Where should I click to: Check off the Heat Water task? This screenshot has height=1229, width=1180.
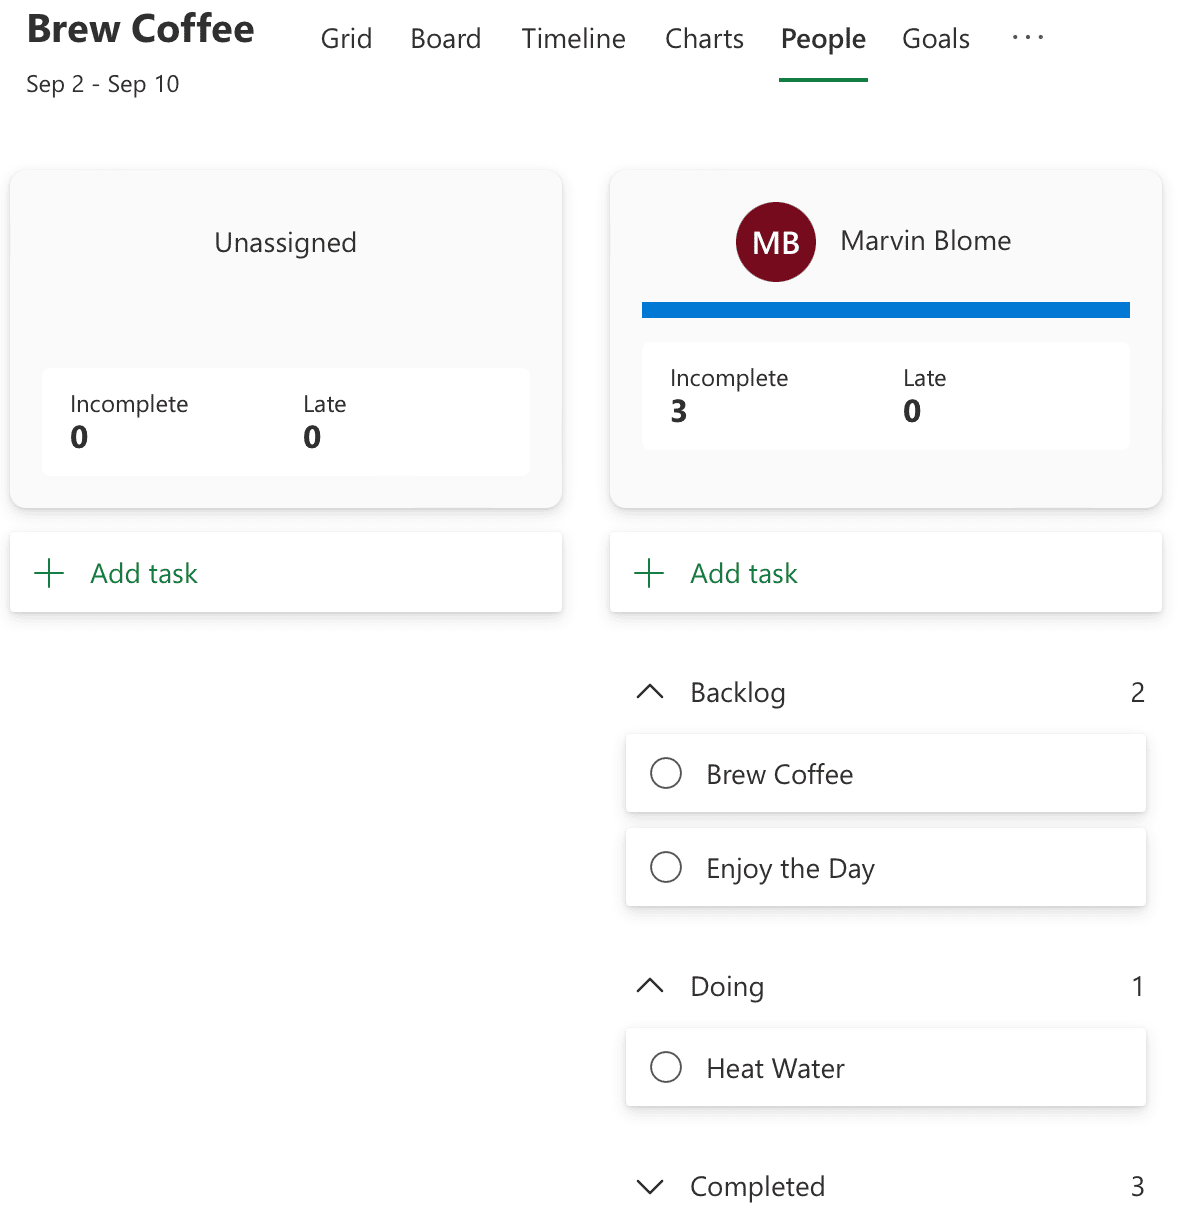coord(666,1067)
